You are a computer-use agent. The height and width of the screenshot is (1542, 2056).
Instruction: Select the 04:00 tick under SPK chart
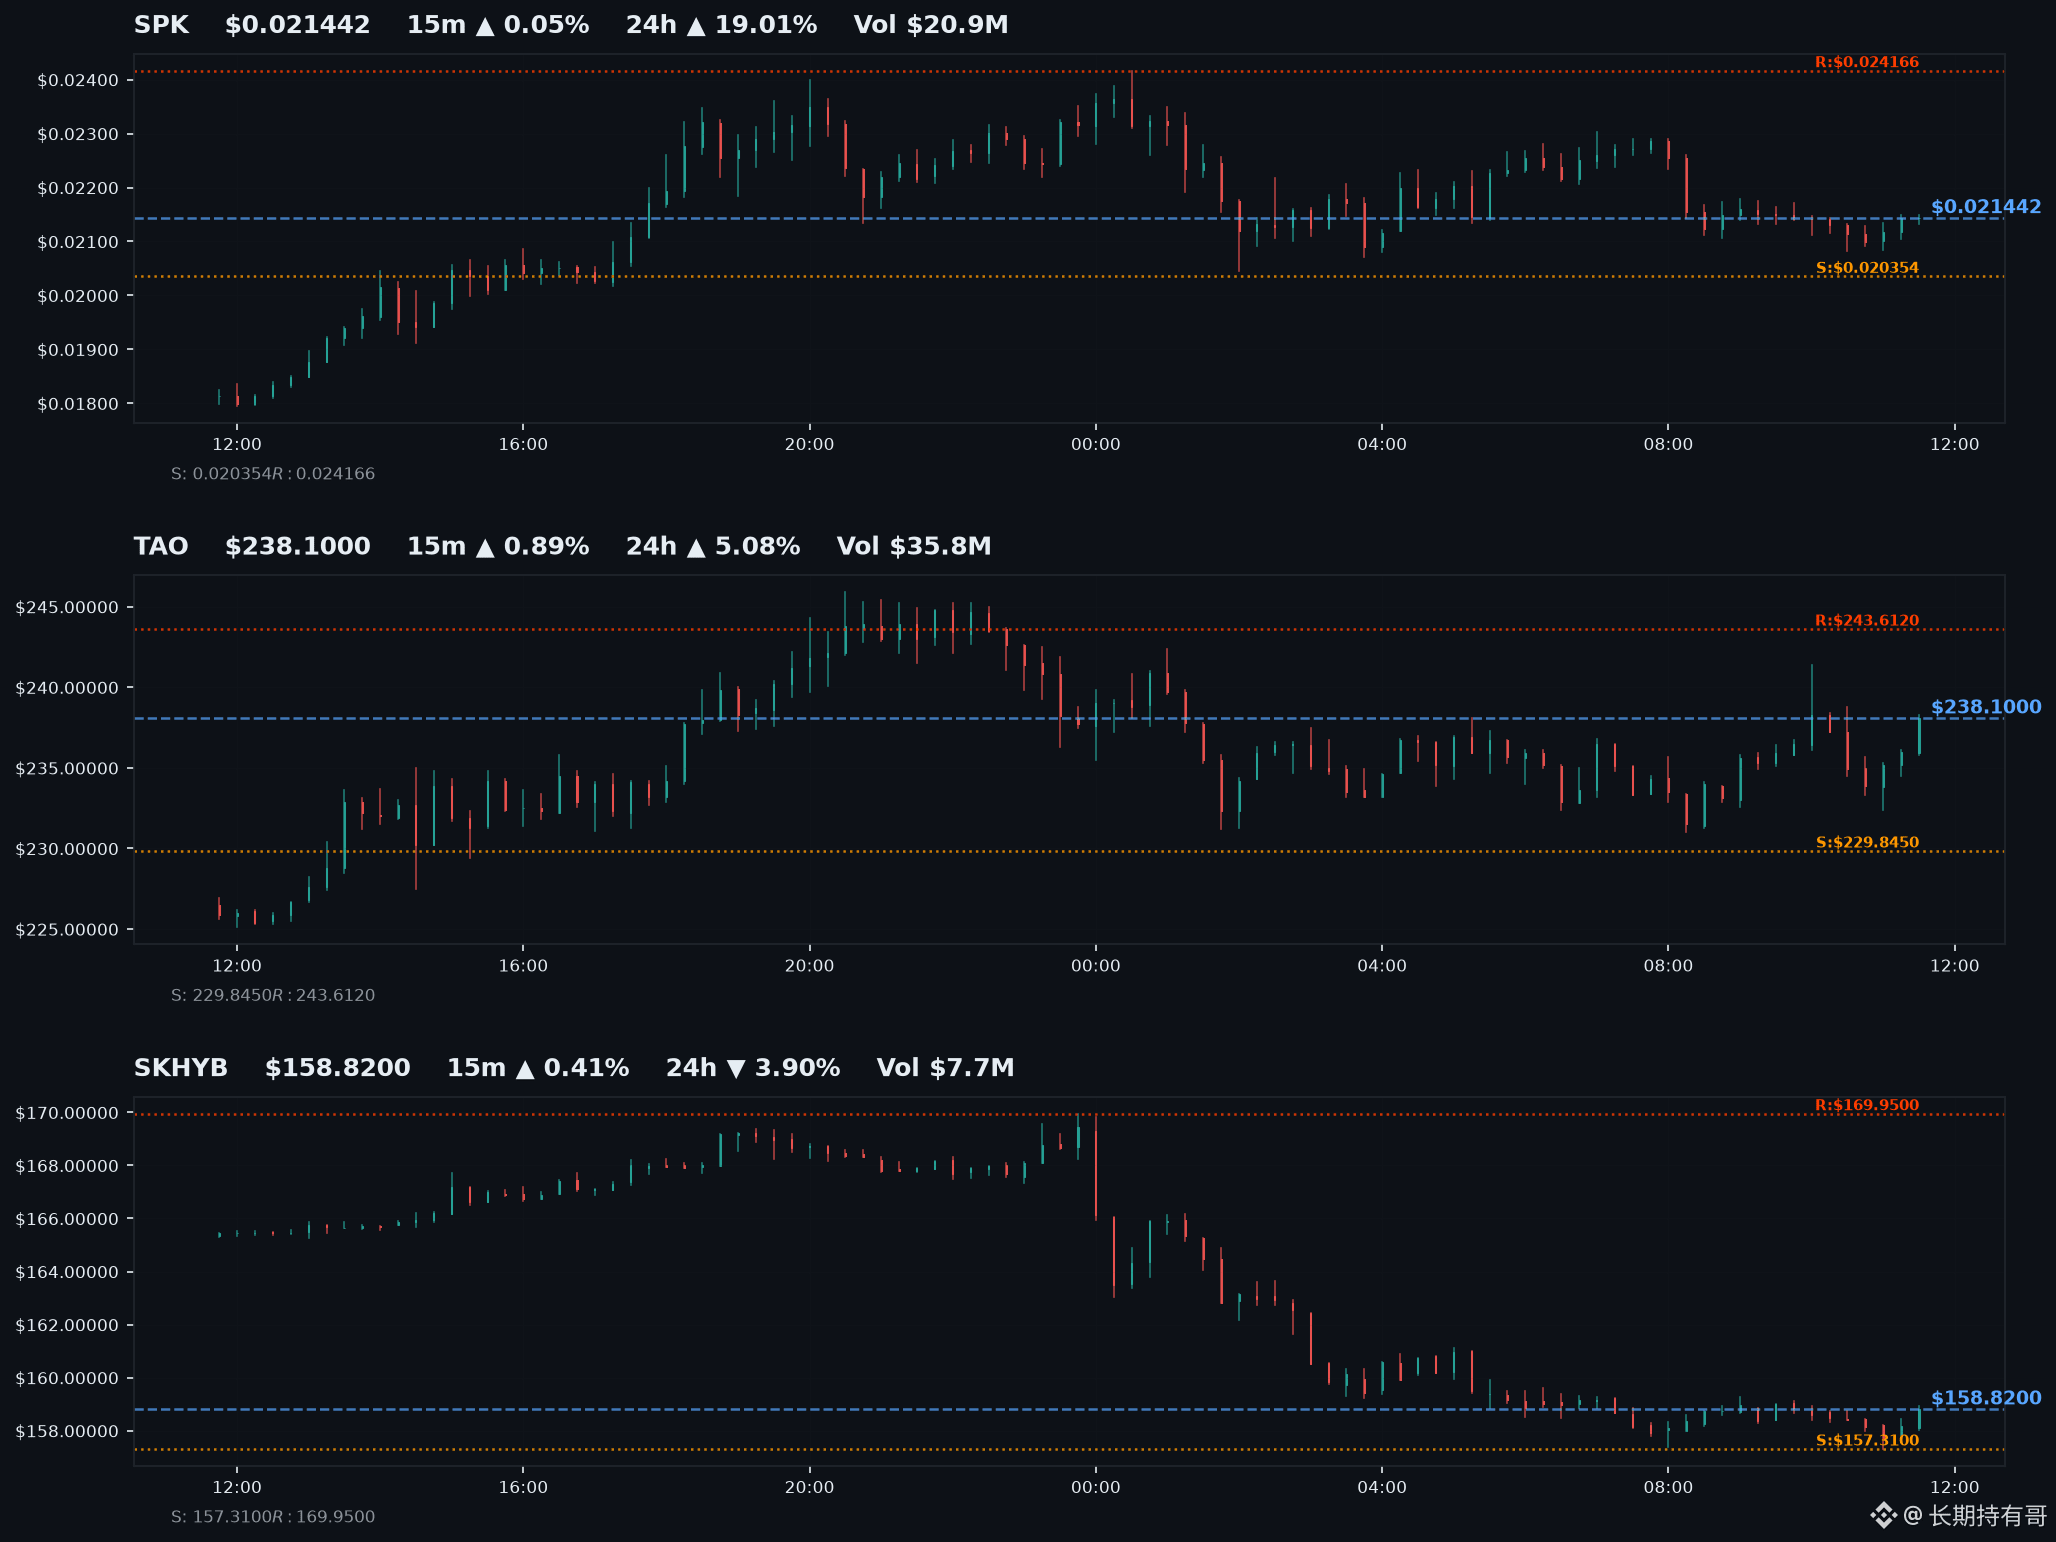[1382, 444]
